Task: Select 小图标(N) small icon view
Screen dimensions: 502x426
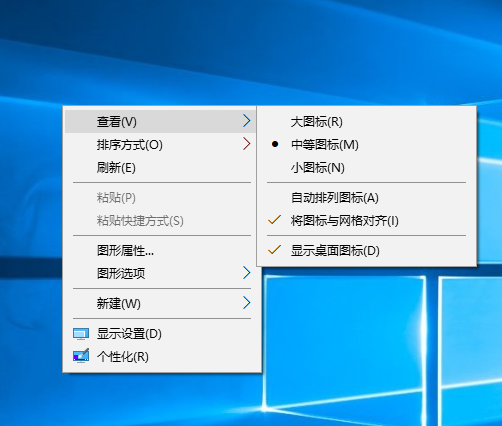Action: [x=366, y=167]
